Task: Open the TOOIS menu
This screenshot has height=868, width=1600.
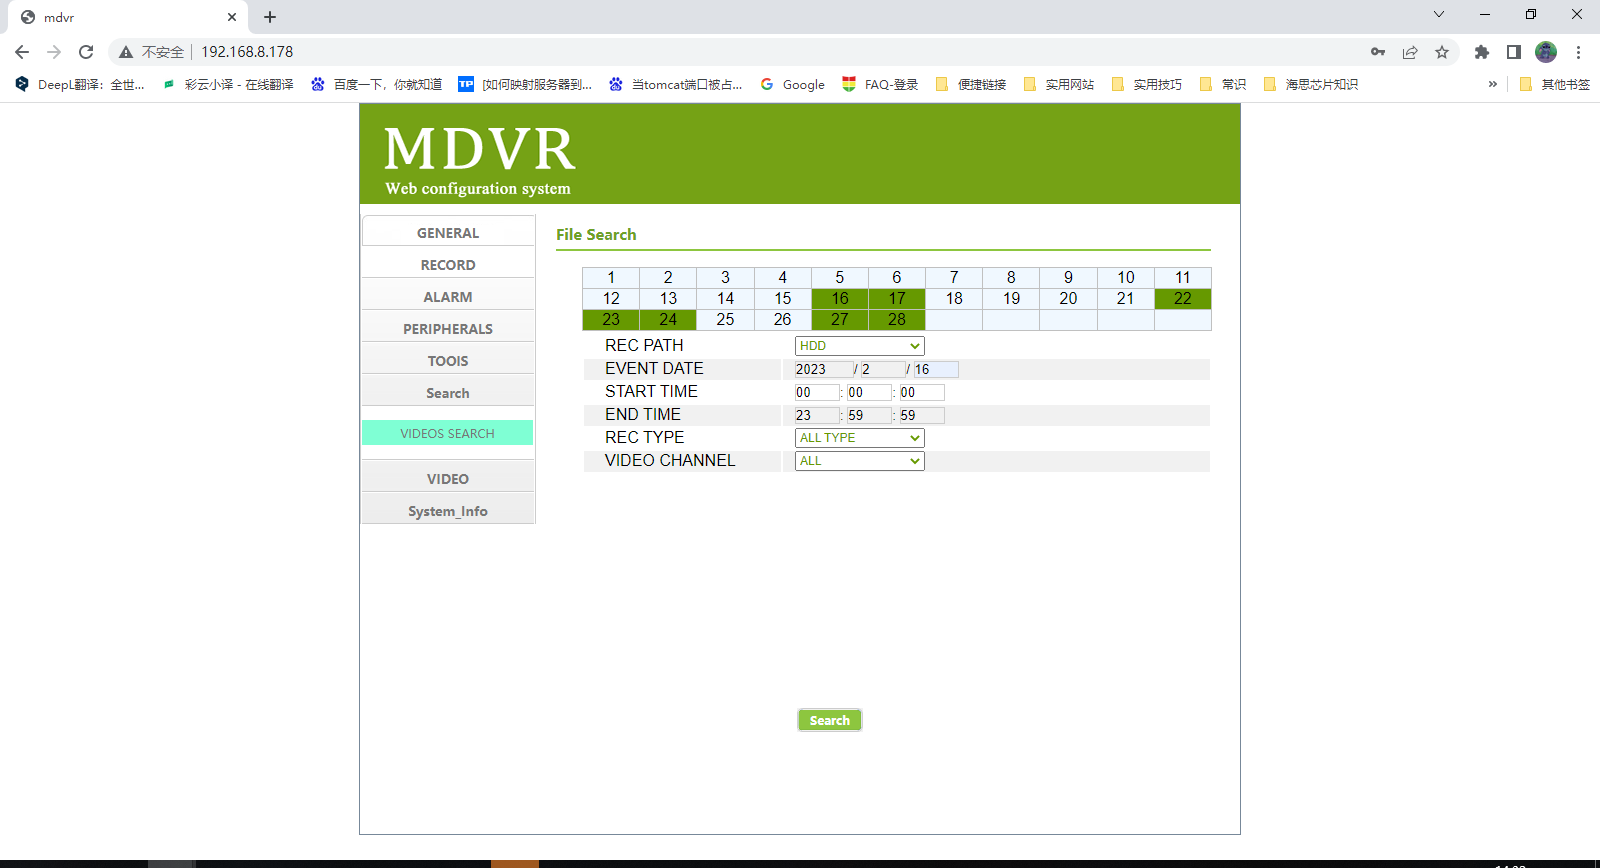Action: tap(448, 361)
